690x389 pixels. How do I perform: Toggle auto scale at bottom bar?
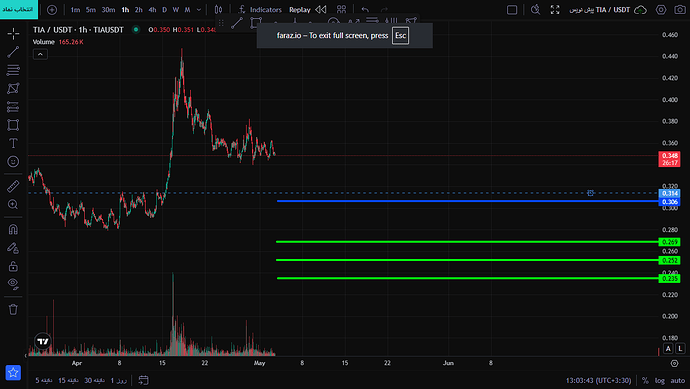click(x=678, y=381)
